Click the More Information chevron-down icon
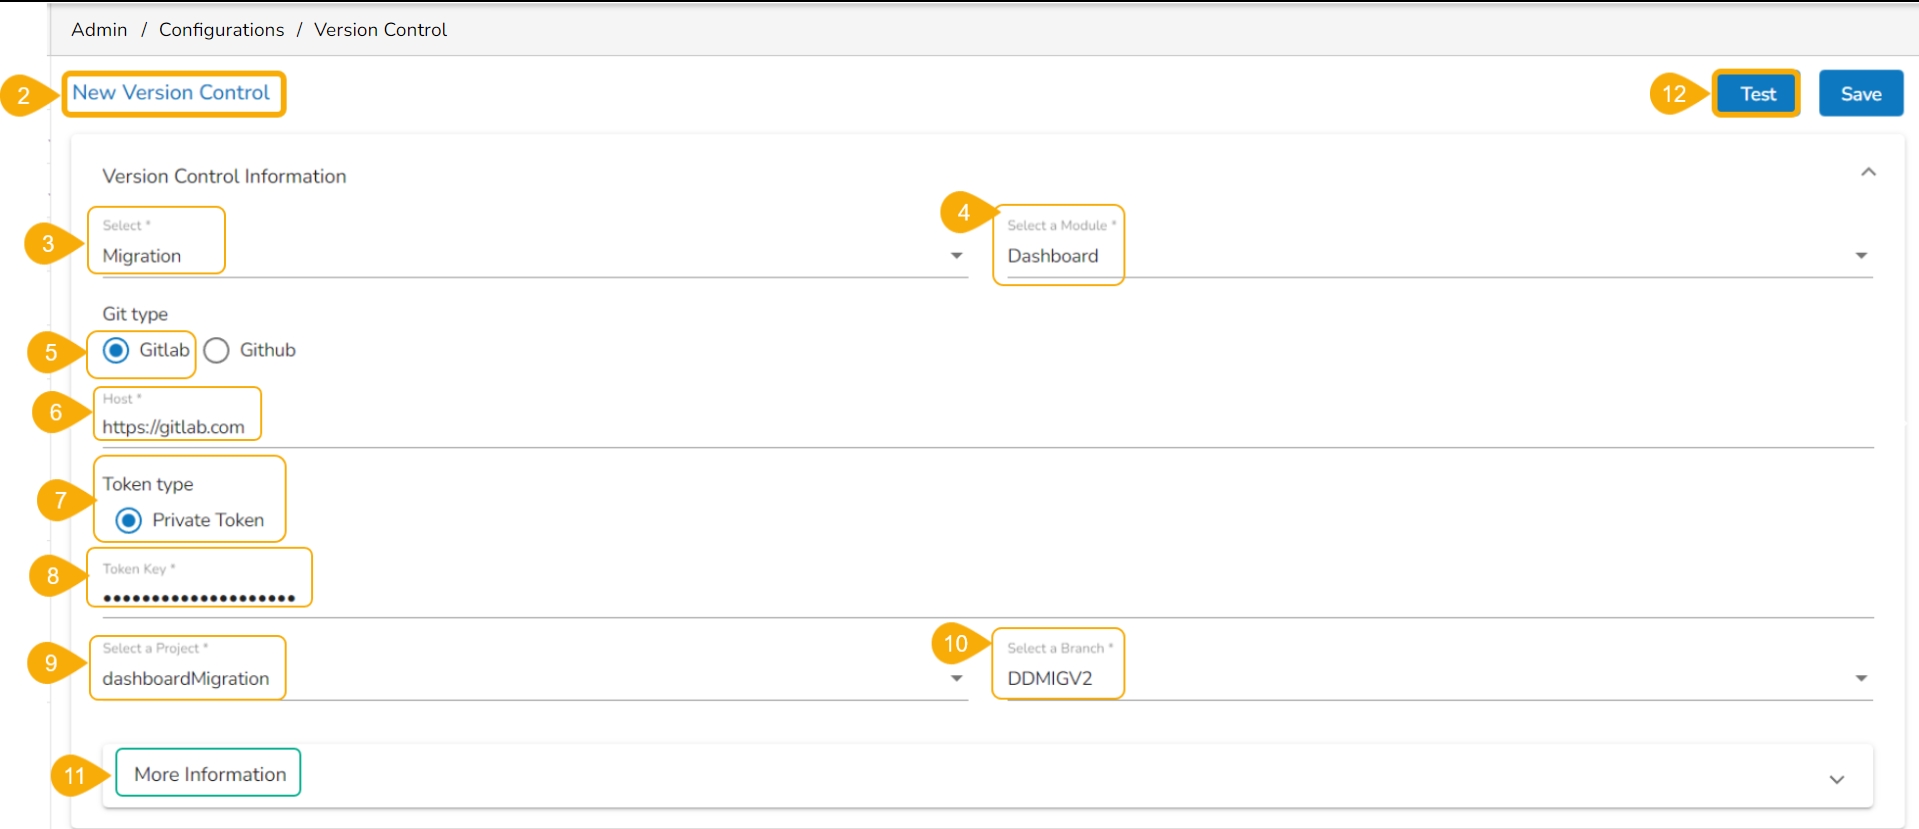1919x829 pixels. click(1836, 779)
